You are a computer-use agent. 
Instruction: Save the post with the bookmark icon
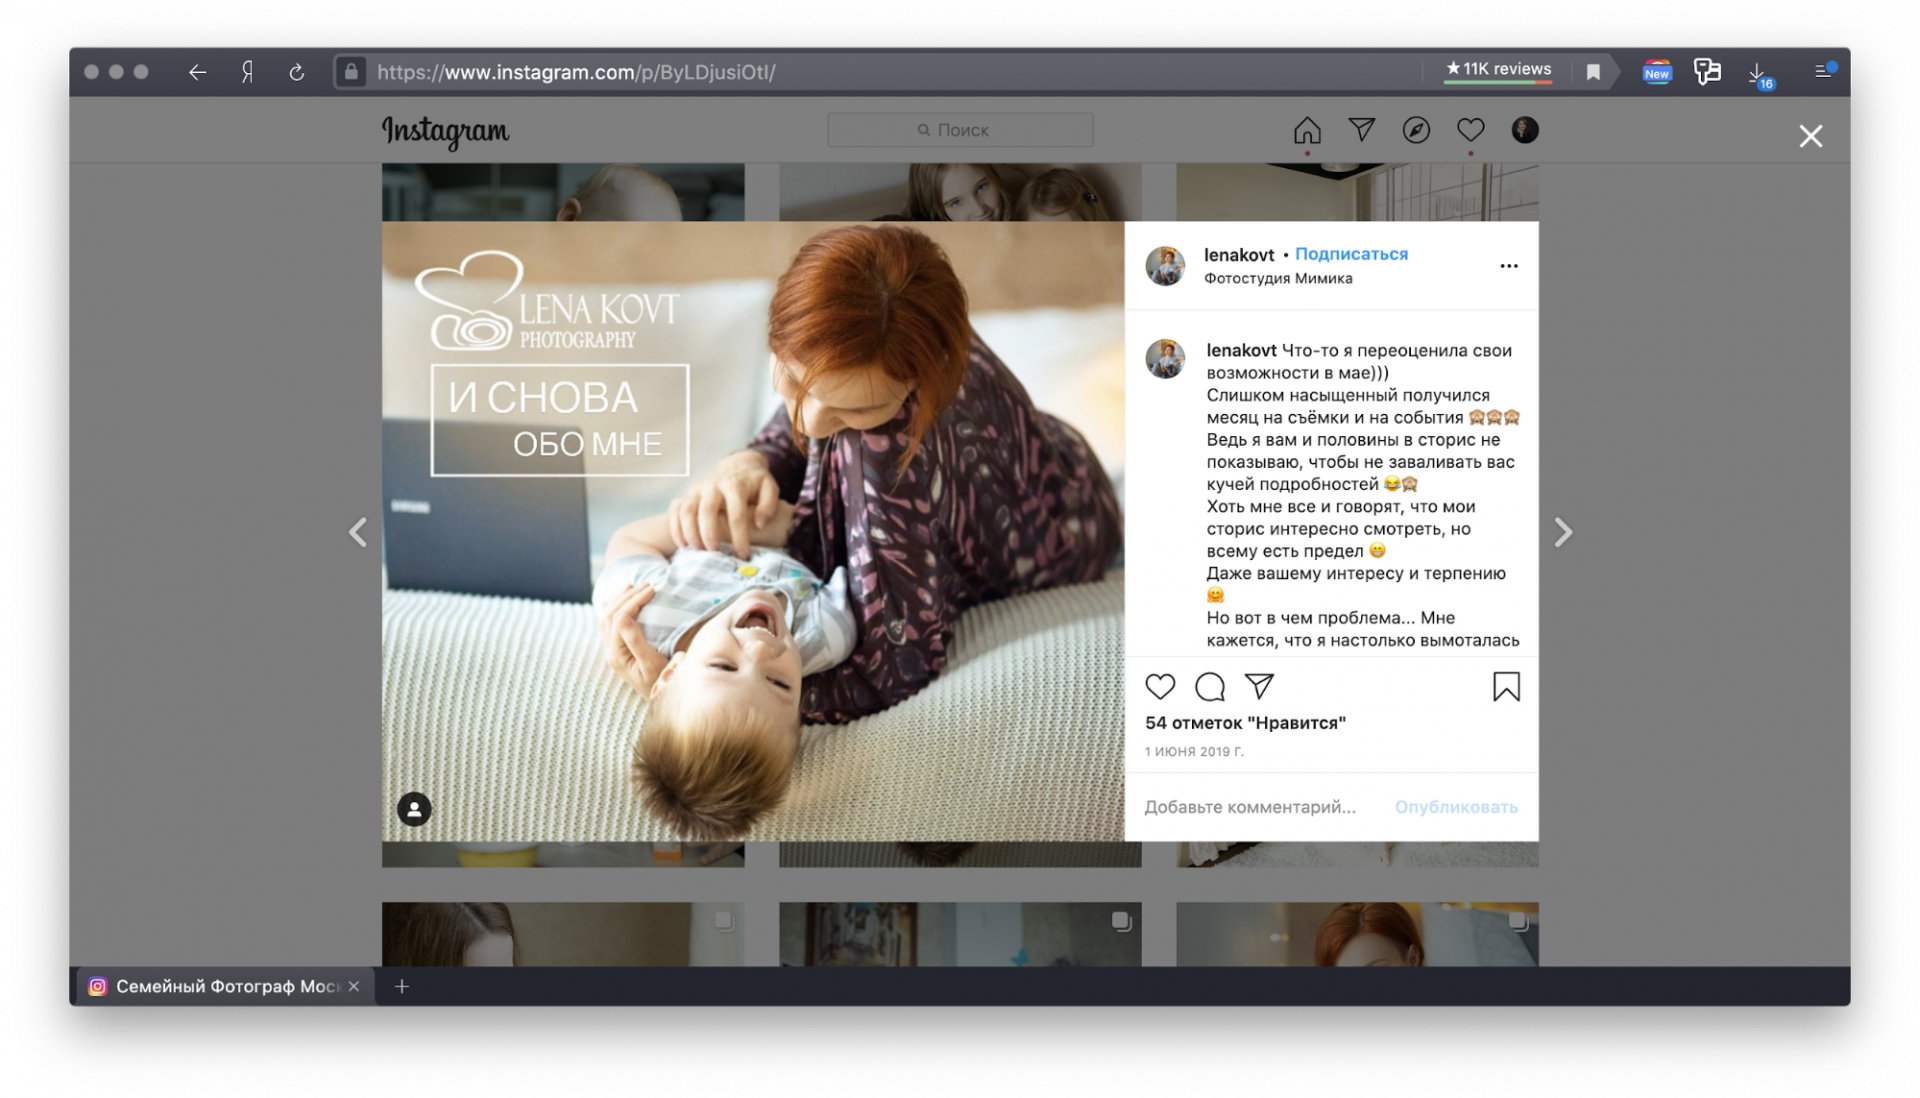tap(1506, 687)
